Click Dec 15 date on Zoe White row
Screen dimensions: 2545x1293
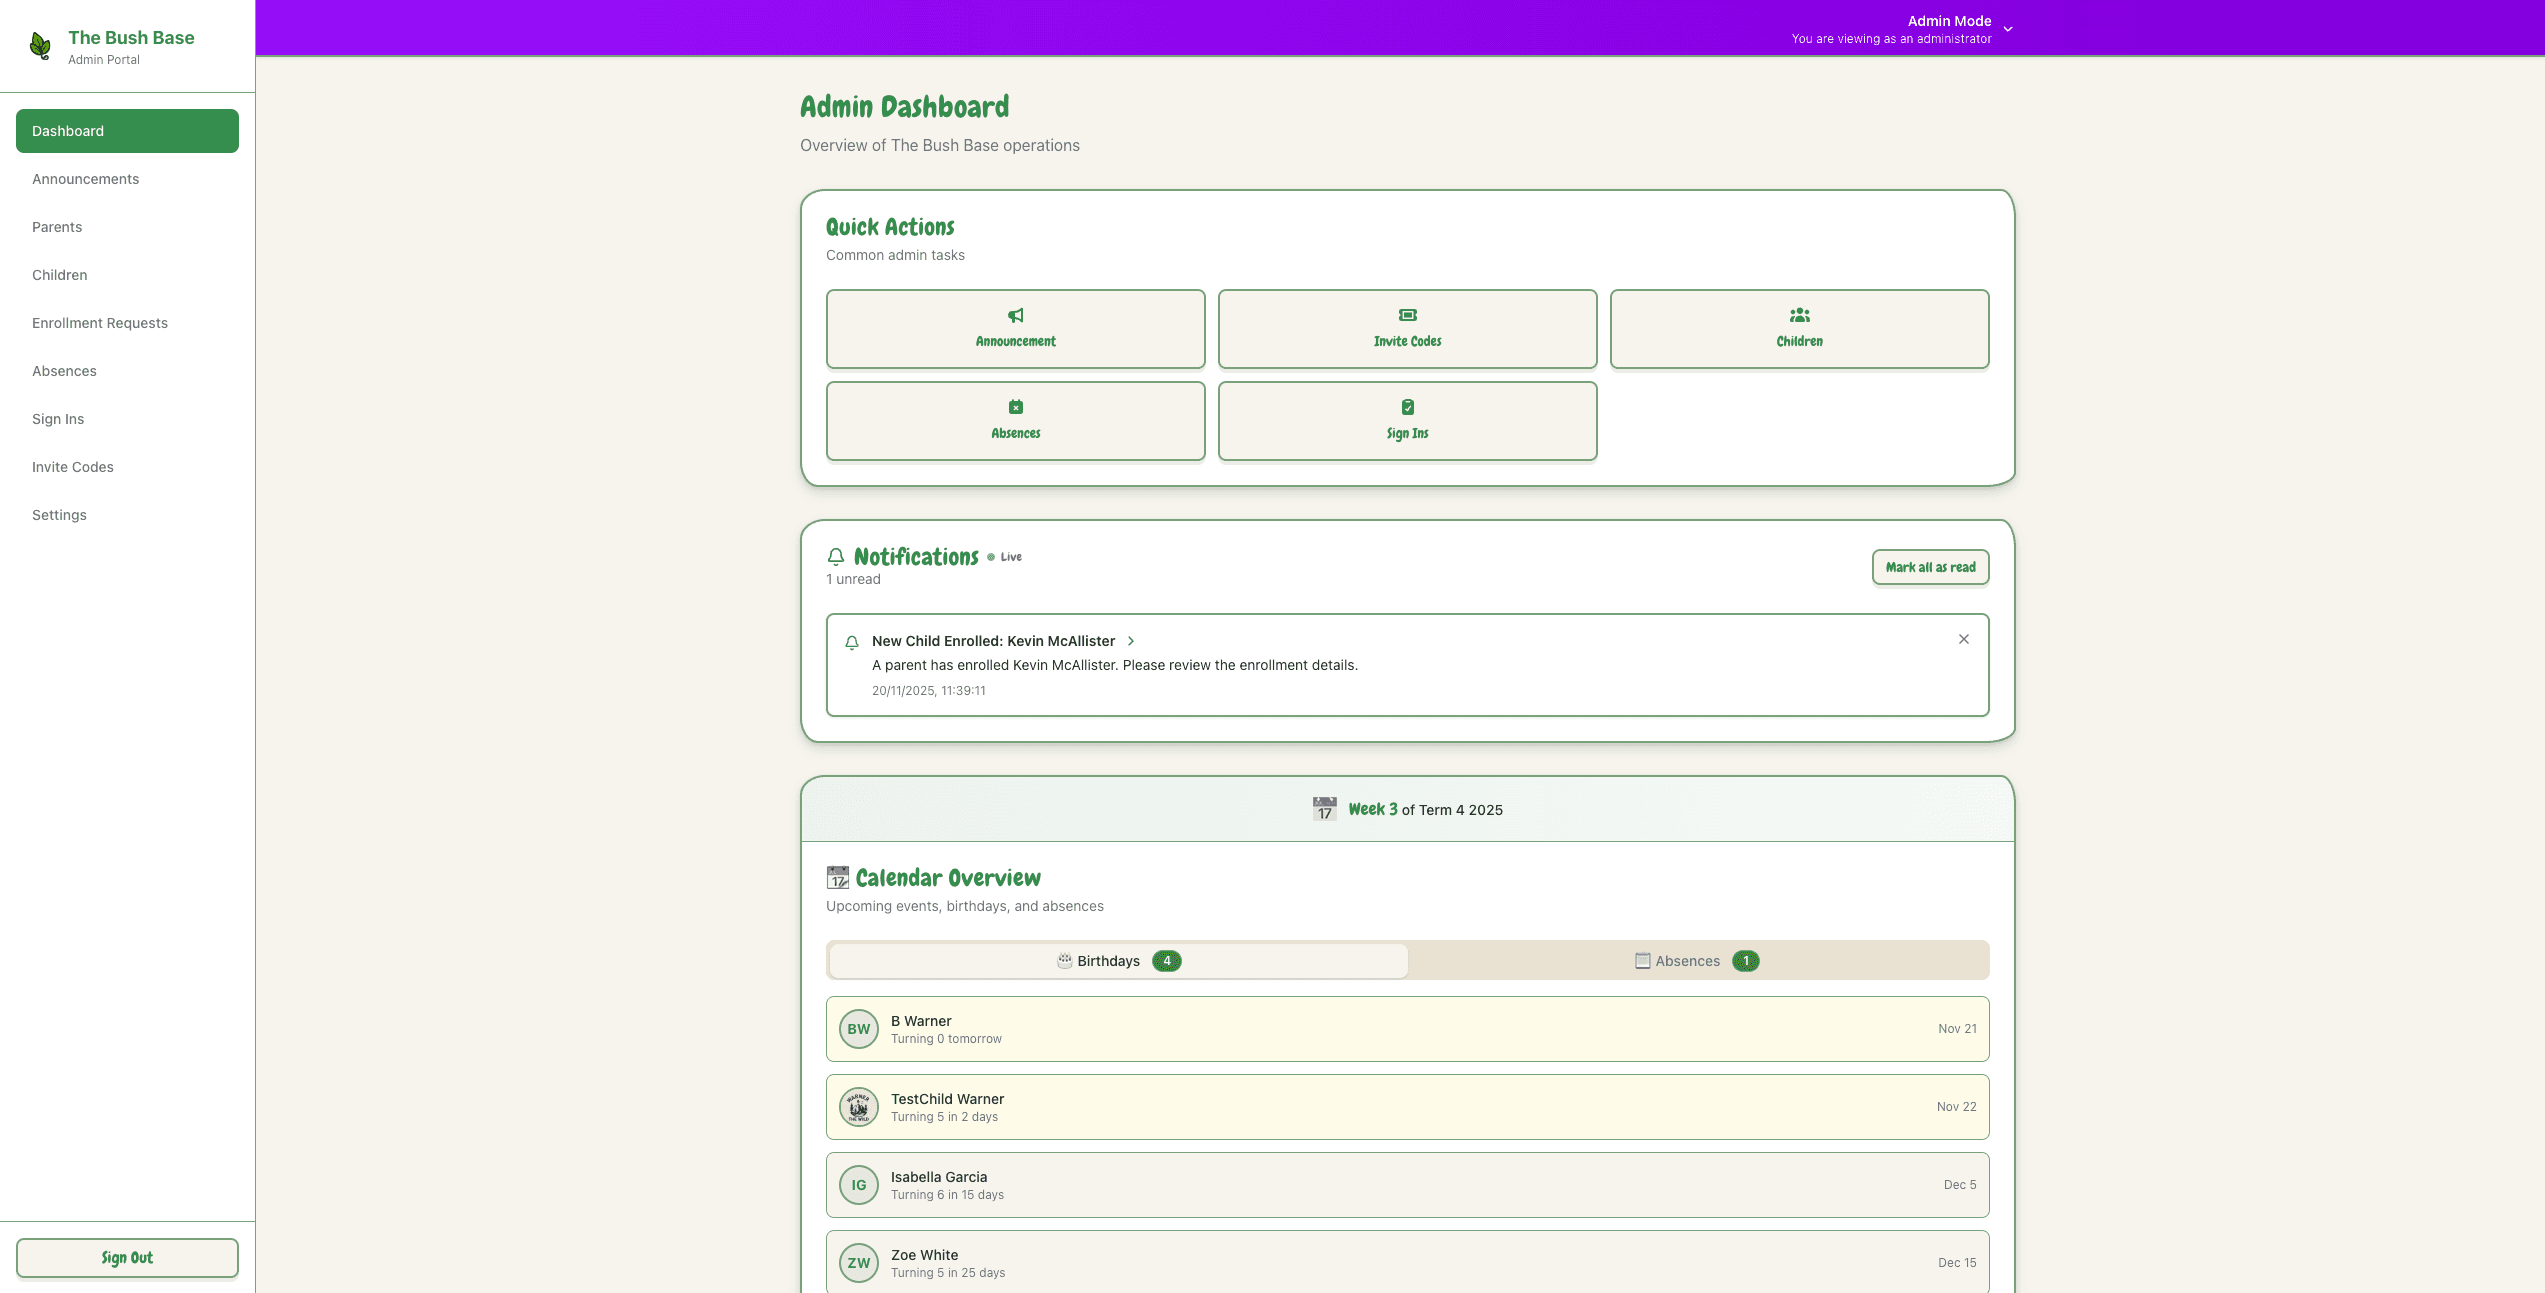pyautogui.click(x=1957, y=1263)
